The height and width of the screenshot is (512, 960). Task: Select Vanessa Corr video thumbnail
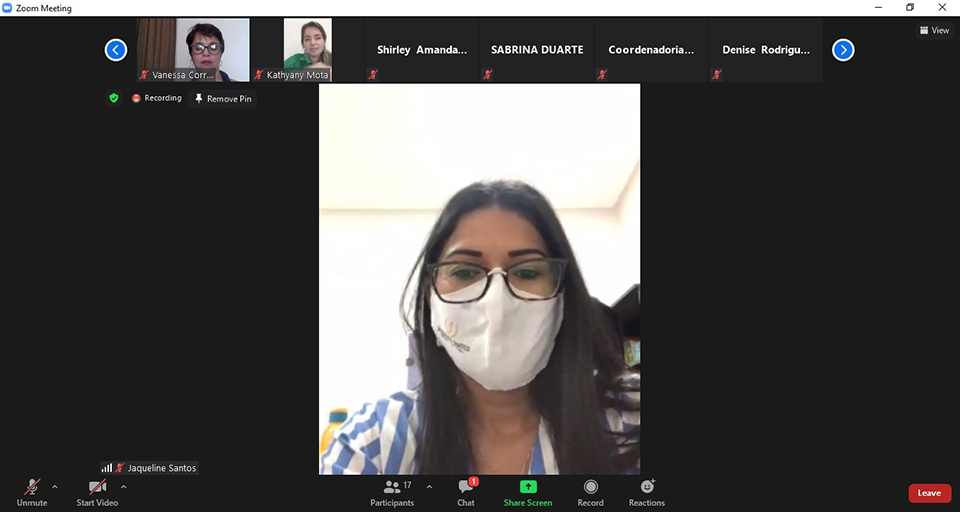coord(193,49)
